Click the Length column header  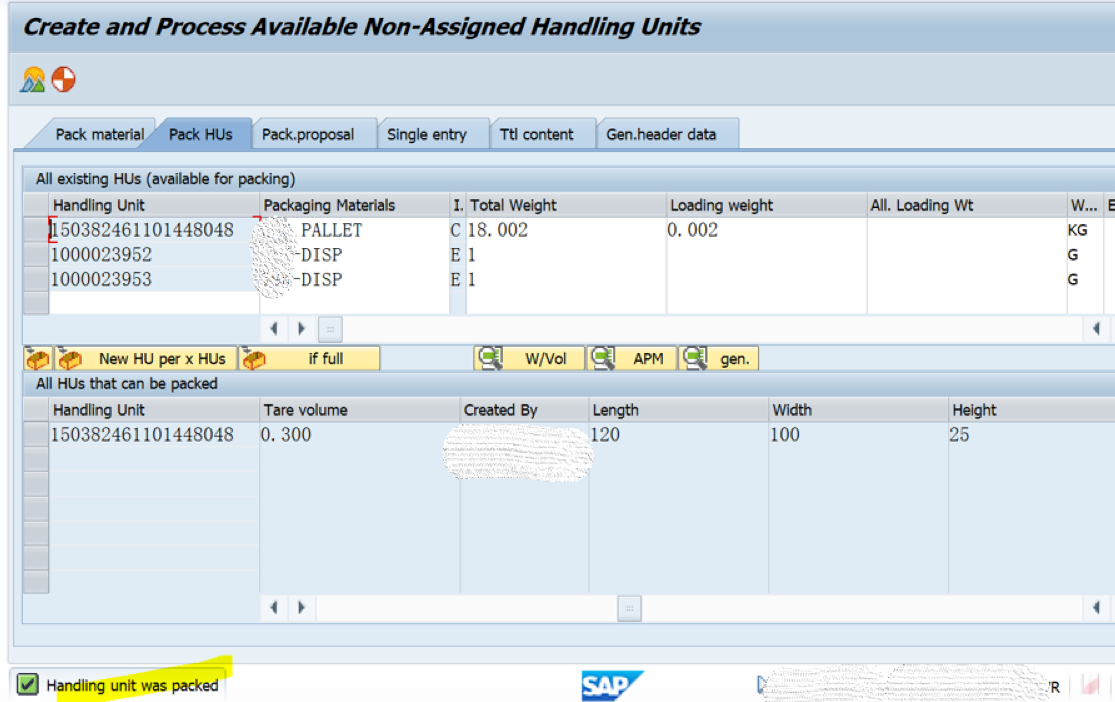pos(679,410)
